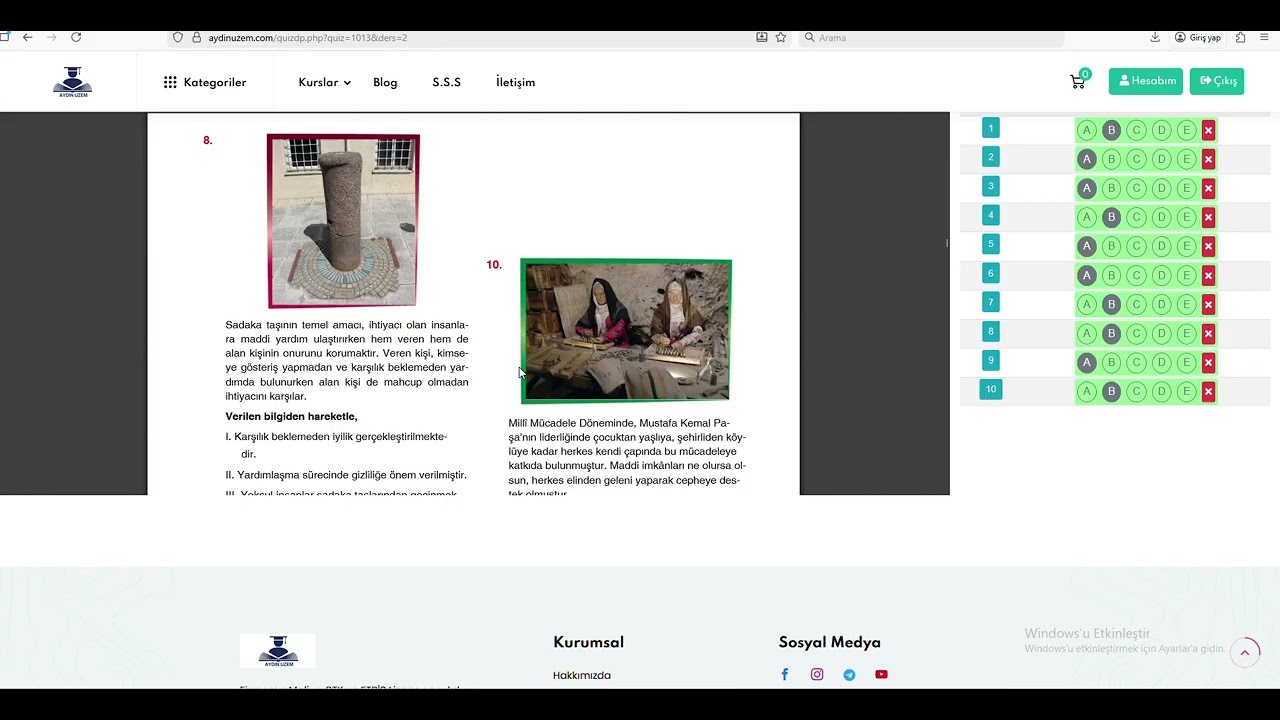Jump to question number 5

pos(991,244)
